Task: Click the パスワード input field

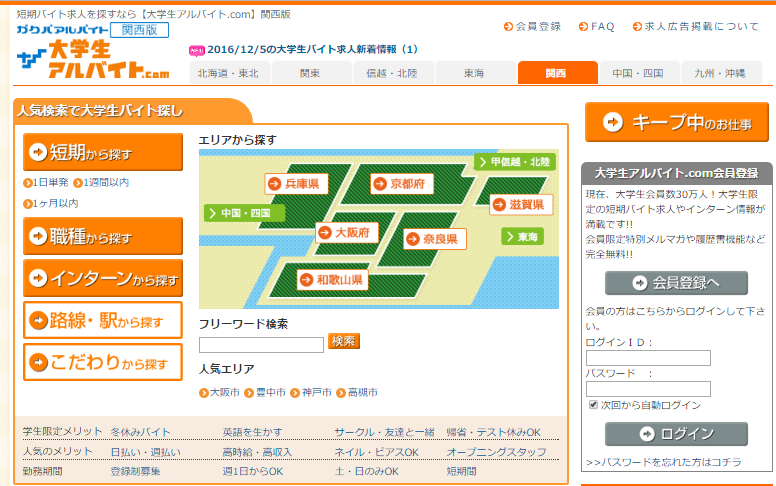Action: (x=648, y=389)
